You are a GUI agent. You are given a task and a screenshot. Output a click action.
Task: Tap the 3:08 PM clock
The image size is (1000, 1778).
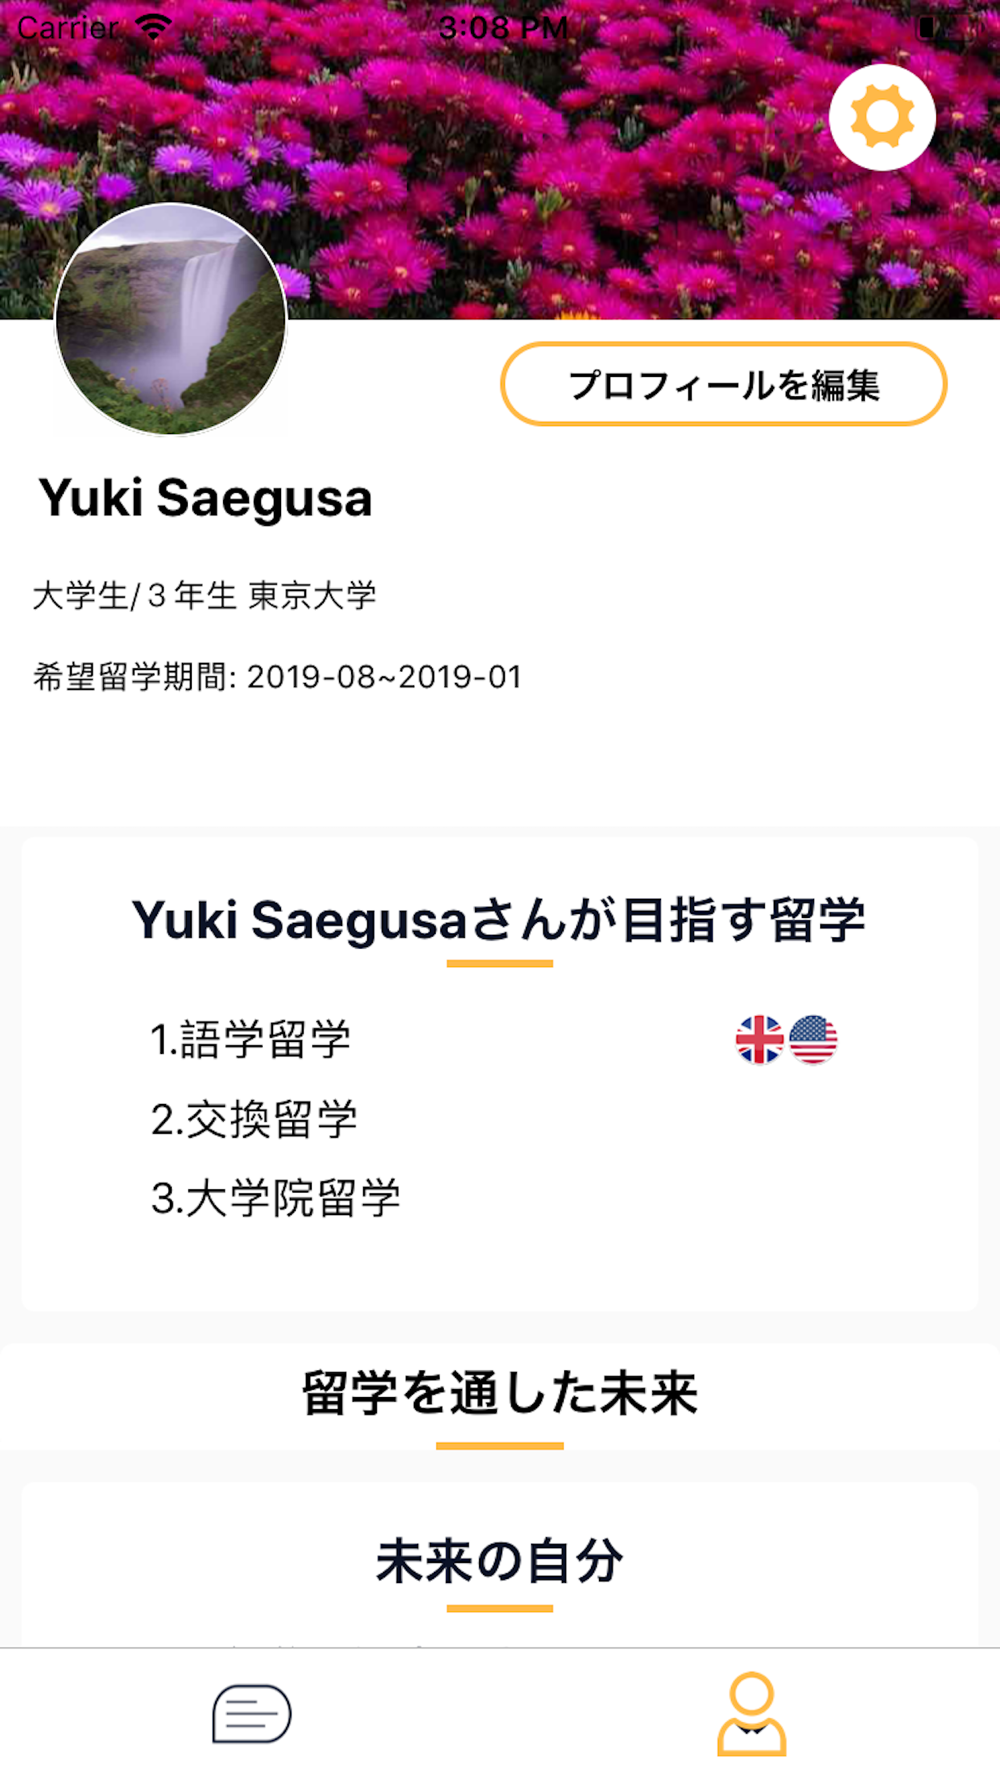(503, 27)
